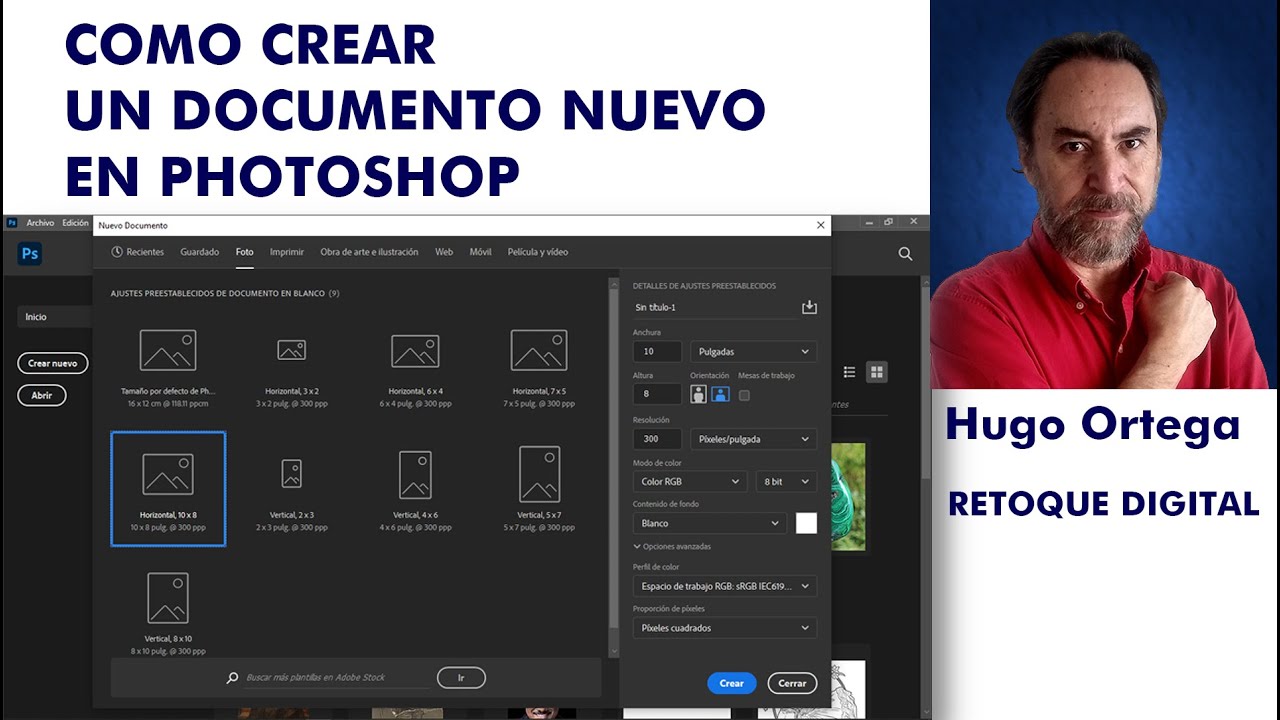Click Crear nuevo on the home screen
The image size is (1280, 720).
point(53,363)
